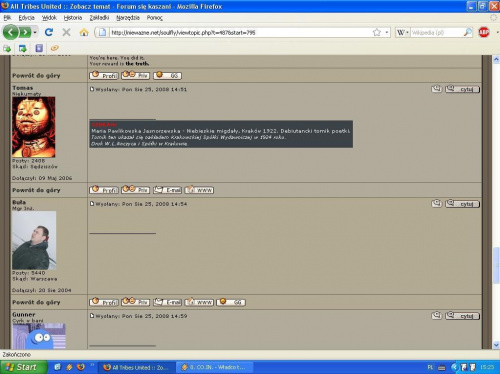This screenshot has height=374, width=500.
Task: Send E-mail to Tomas via button
Action: click(x=167, y=190)
